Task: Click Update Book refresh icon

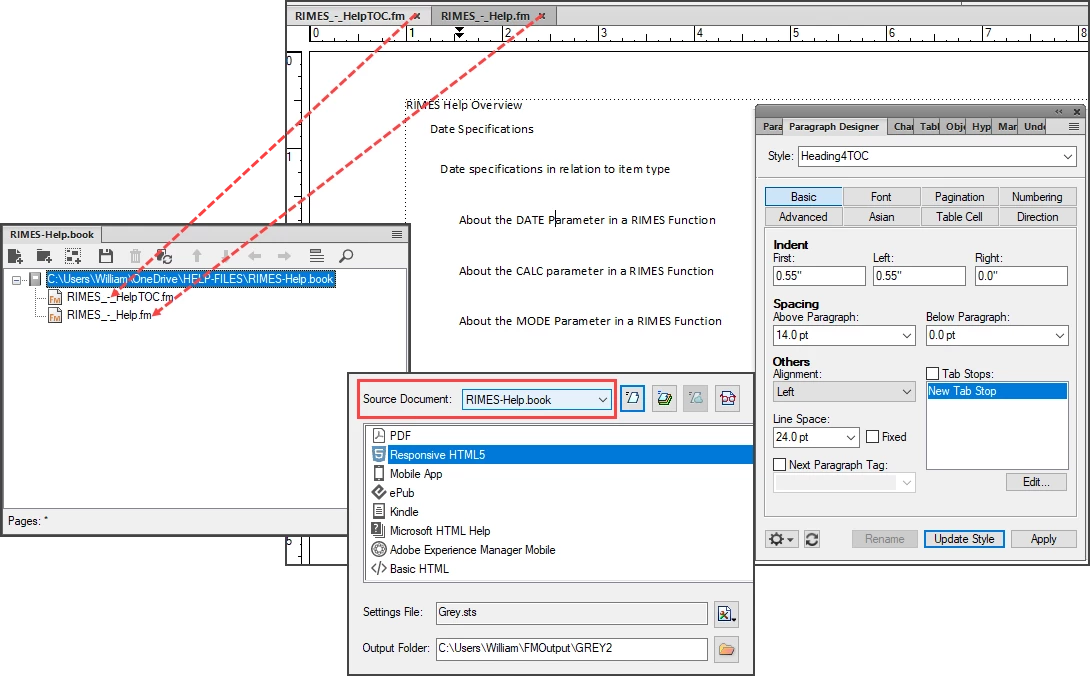Action: click(164, 256)
